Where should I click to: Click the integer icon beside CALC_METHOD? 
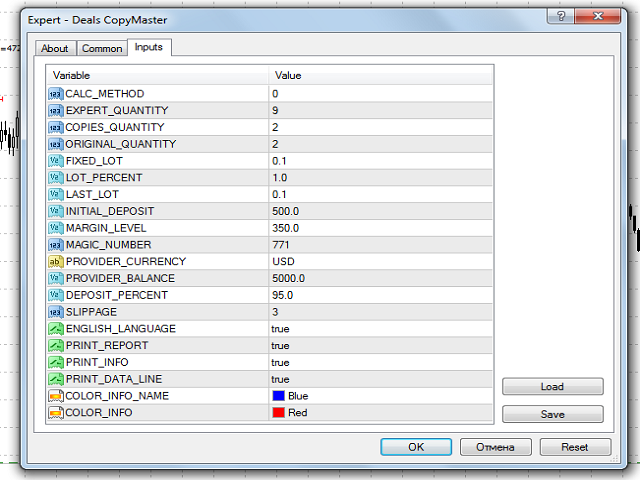click(56, 93)
